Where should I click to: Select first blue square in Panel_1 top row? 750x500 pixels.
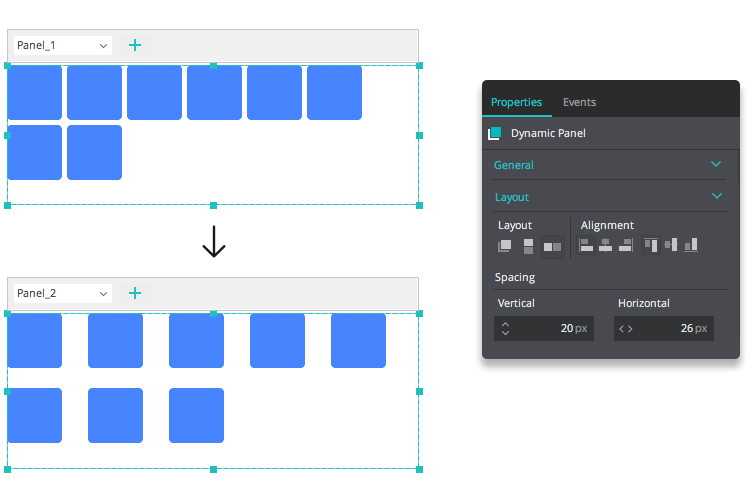(x=34, y=92)
